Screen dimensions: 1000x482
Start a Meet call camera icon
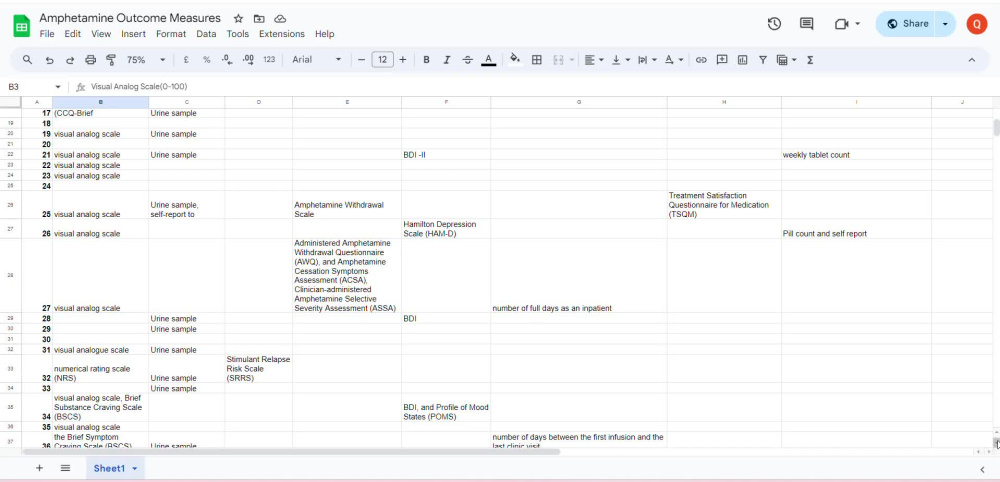click(x=842, y=24)
